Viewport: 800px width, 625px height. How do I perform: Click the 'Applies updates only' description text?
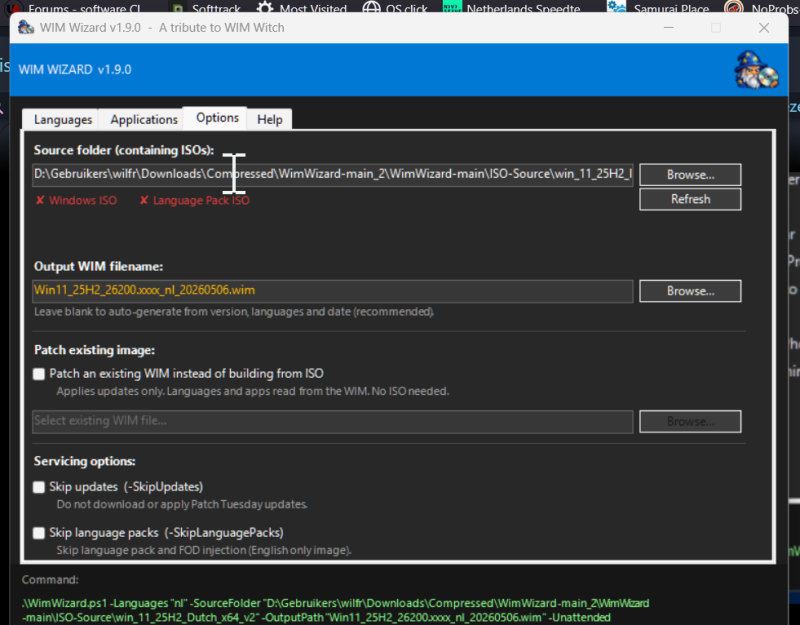253,391
